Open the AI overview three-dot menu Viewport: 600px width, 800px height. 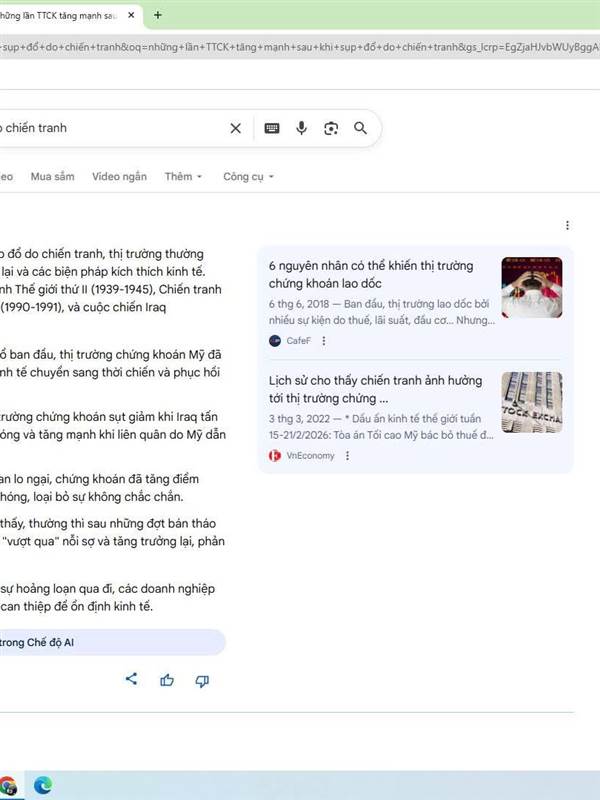567,225
